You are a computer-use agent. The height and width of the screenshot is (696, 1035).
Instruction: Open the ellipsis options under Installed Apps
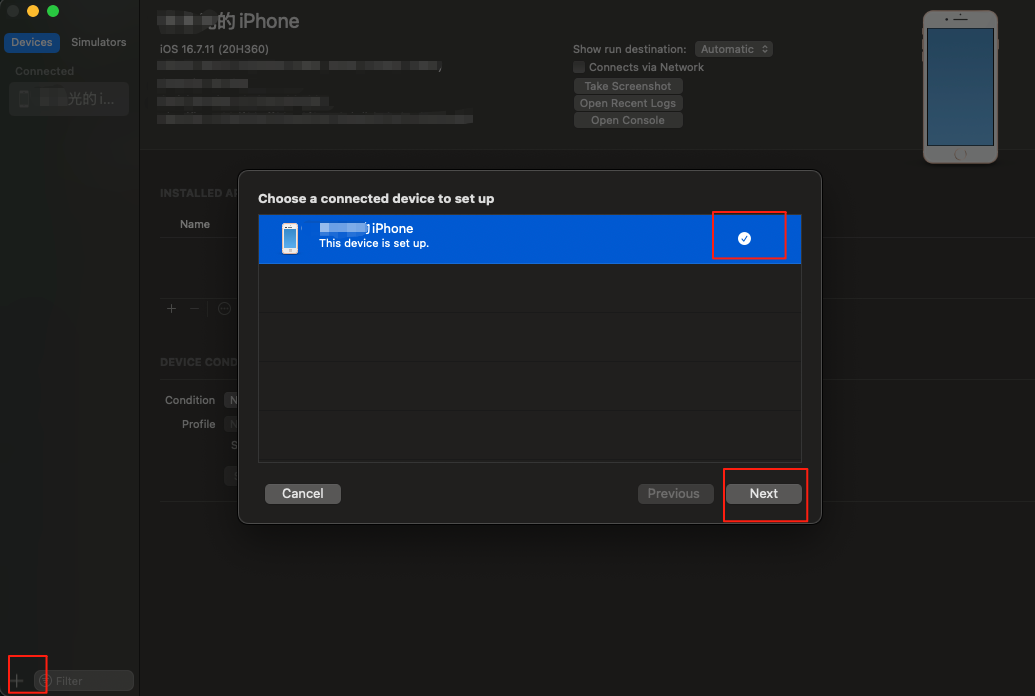[224, 309]
